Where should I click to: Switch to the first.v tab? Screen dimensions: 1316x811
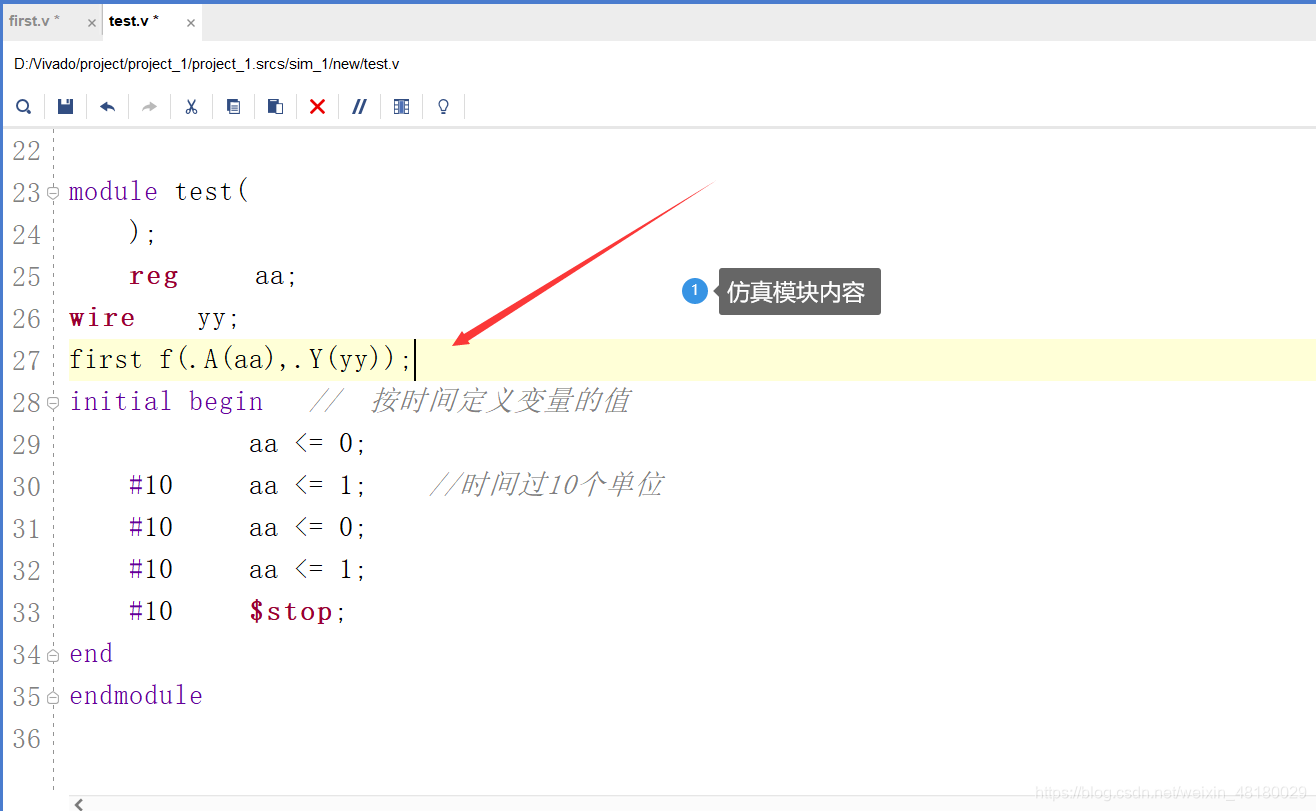point(35,21)
